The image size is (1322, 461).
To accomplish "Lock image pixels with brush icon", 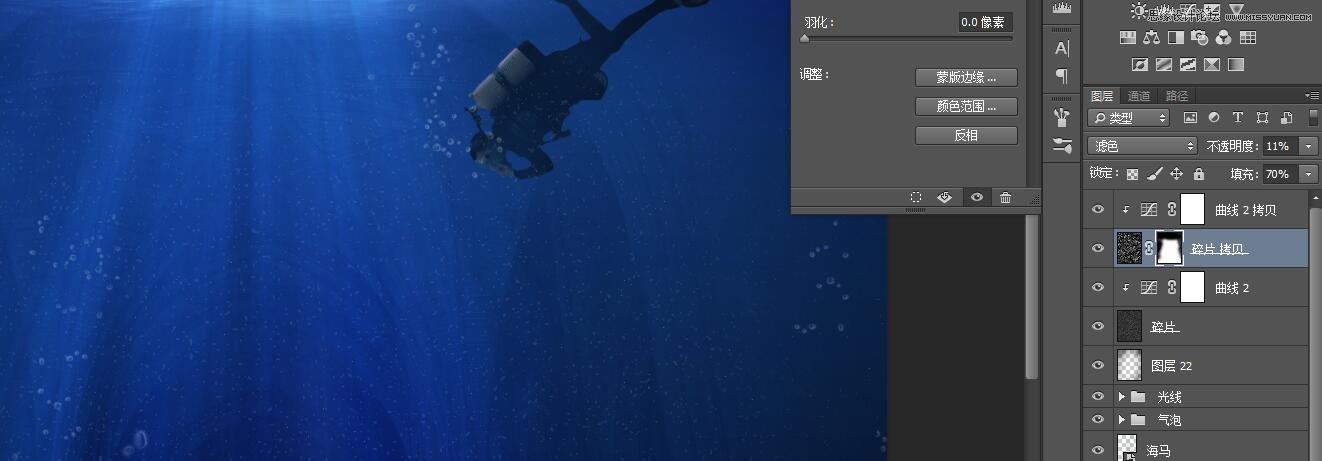I will (1154, 174).
